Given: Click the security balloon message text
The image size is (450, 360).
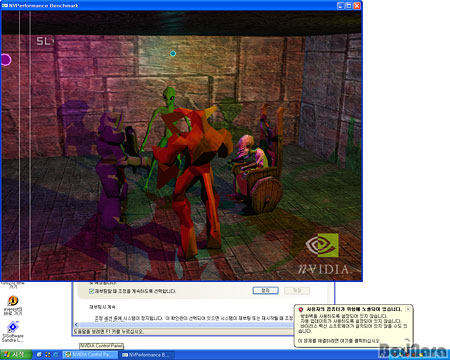Looking at the screenshot, I should 353,323.
